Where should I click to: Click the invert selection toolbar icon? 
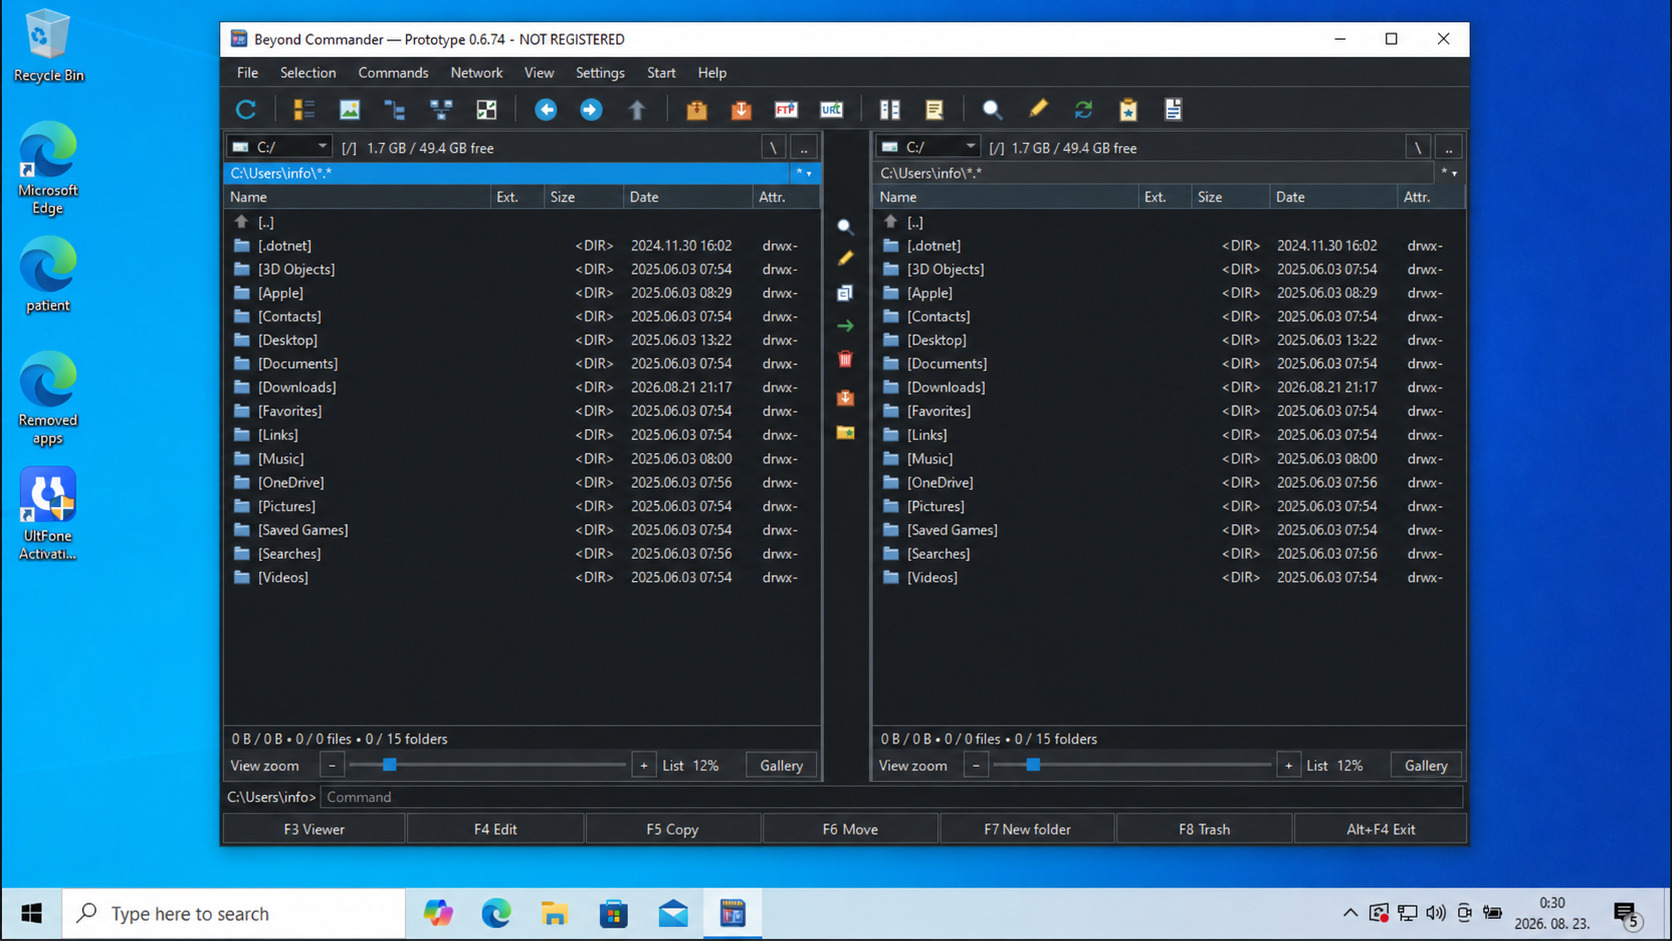(x=486, y=109)
